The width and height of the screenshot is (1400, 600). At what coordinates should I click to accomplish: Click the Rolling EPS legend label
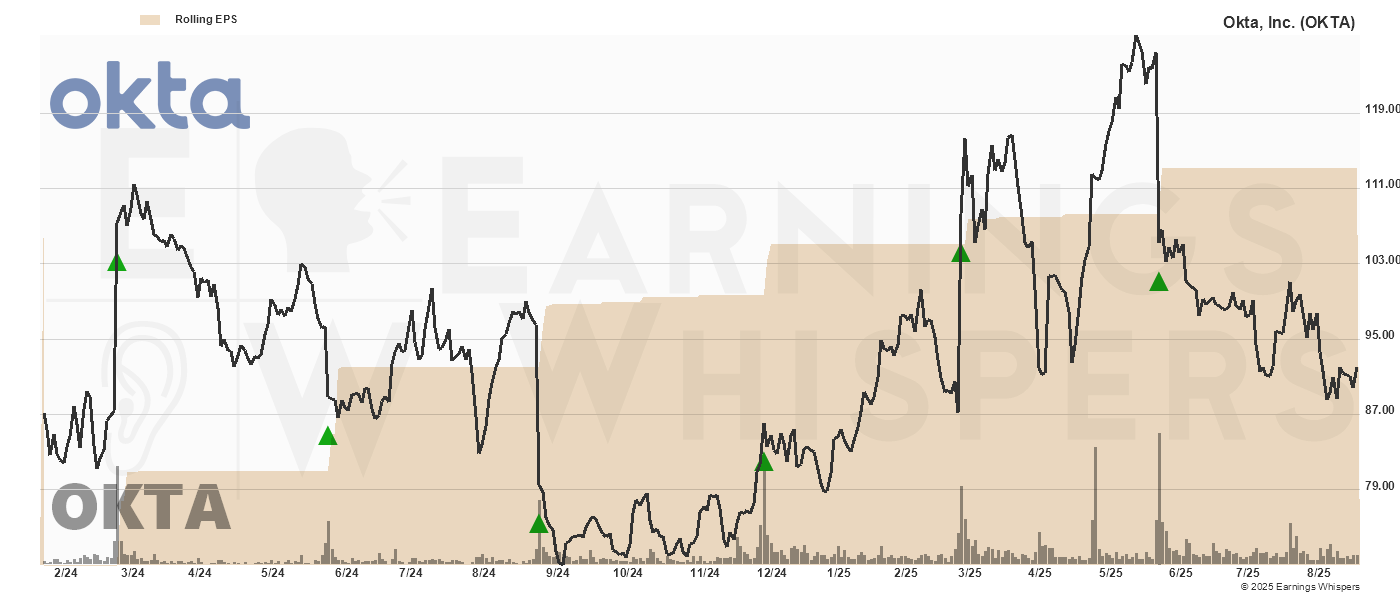[206, 19]
